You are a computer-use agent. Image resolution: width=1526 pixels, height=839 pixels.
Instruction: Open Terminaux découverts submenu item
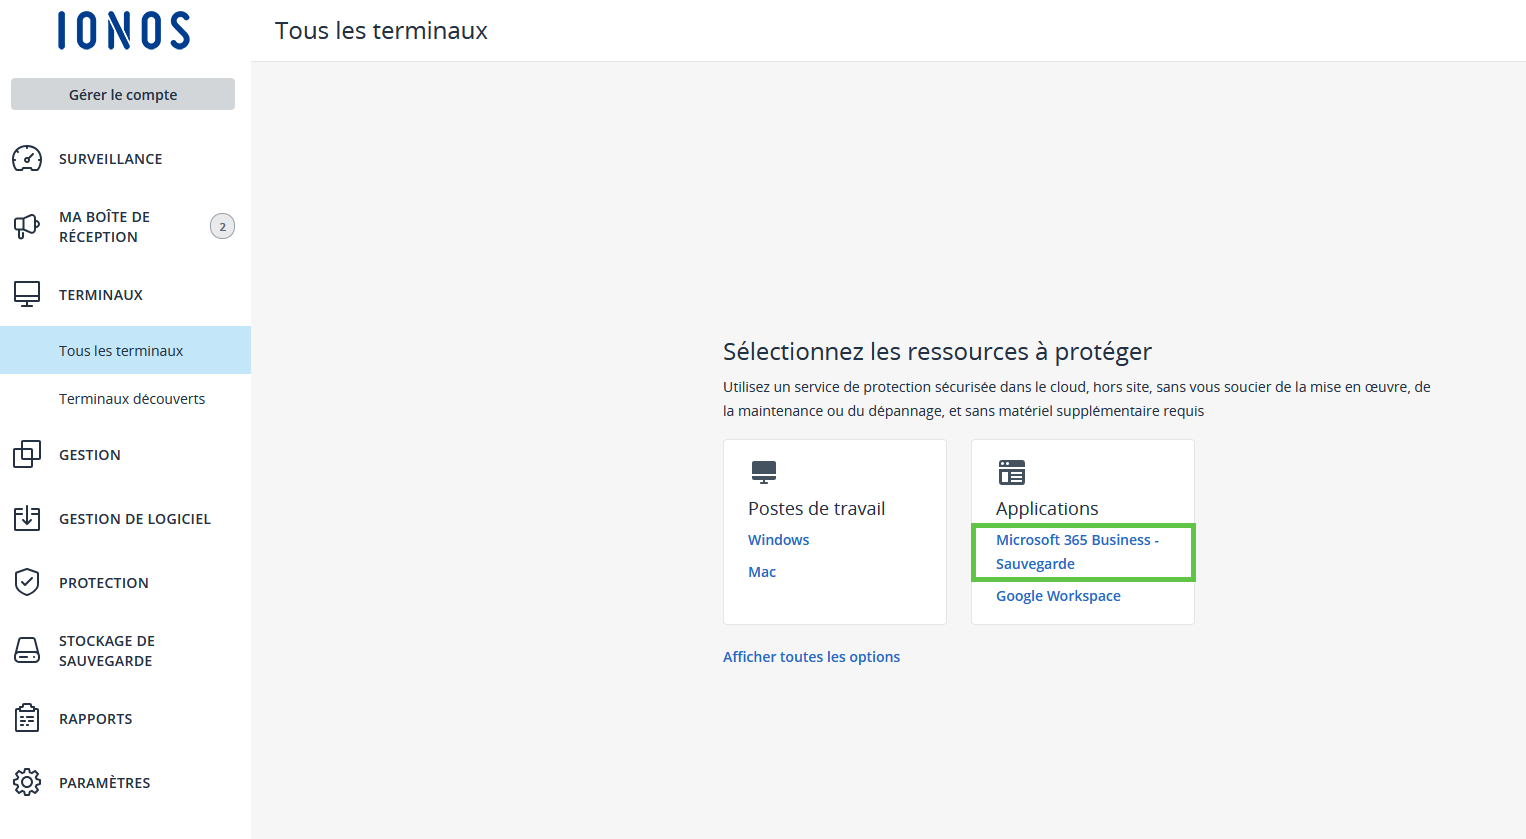(132, 399)
